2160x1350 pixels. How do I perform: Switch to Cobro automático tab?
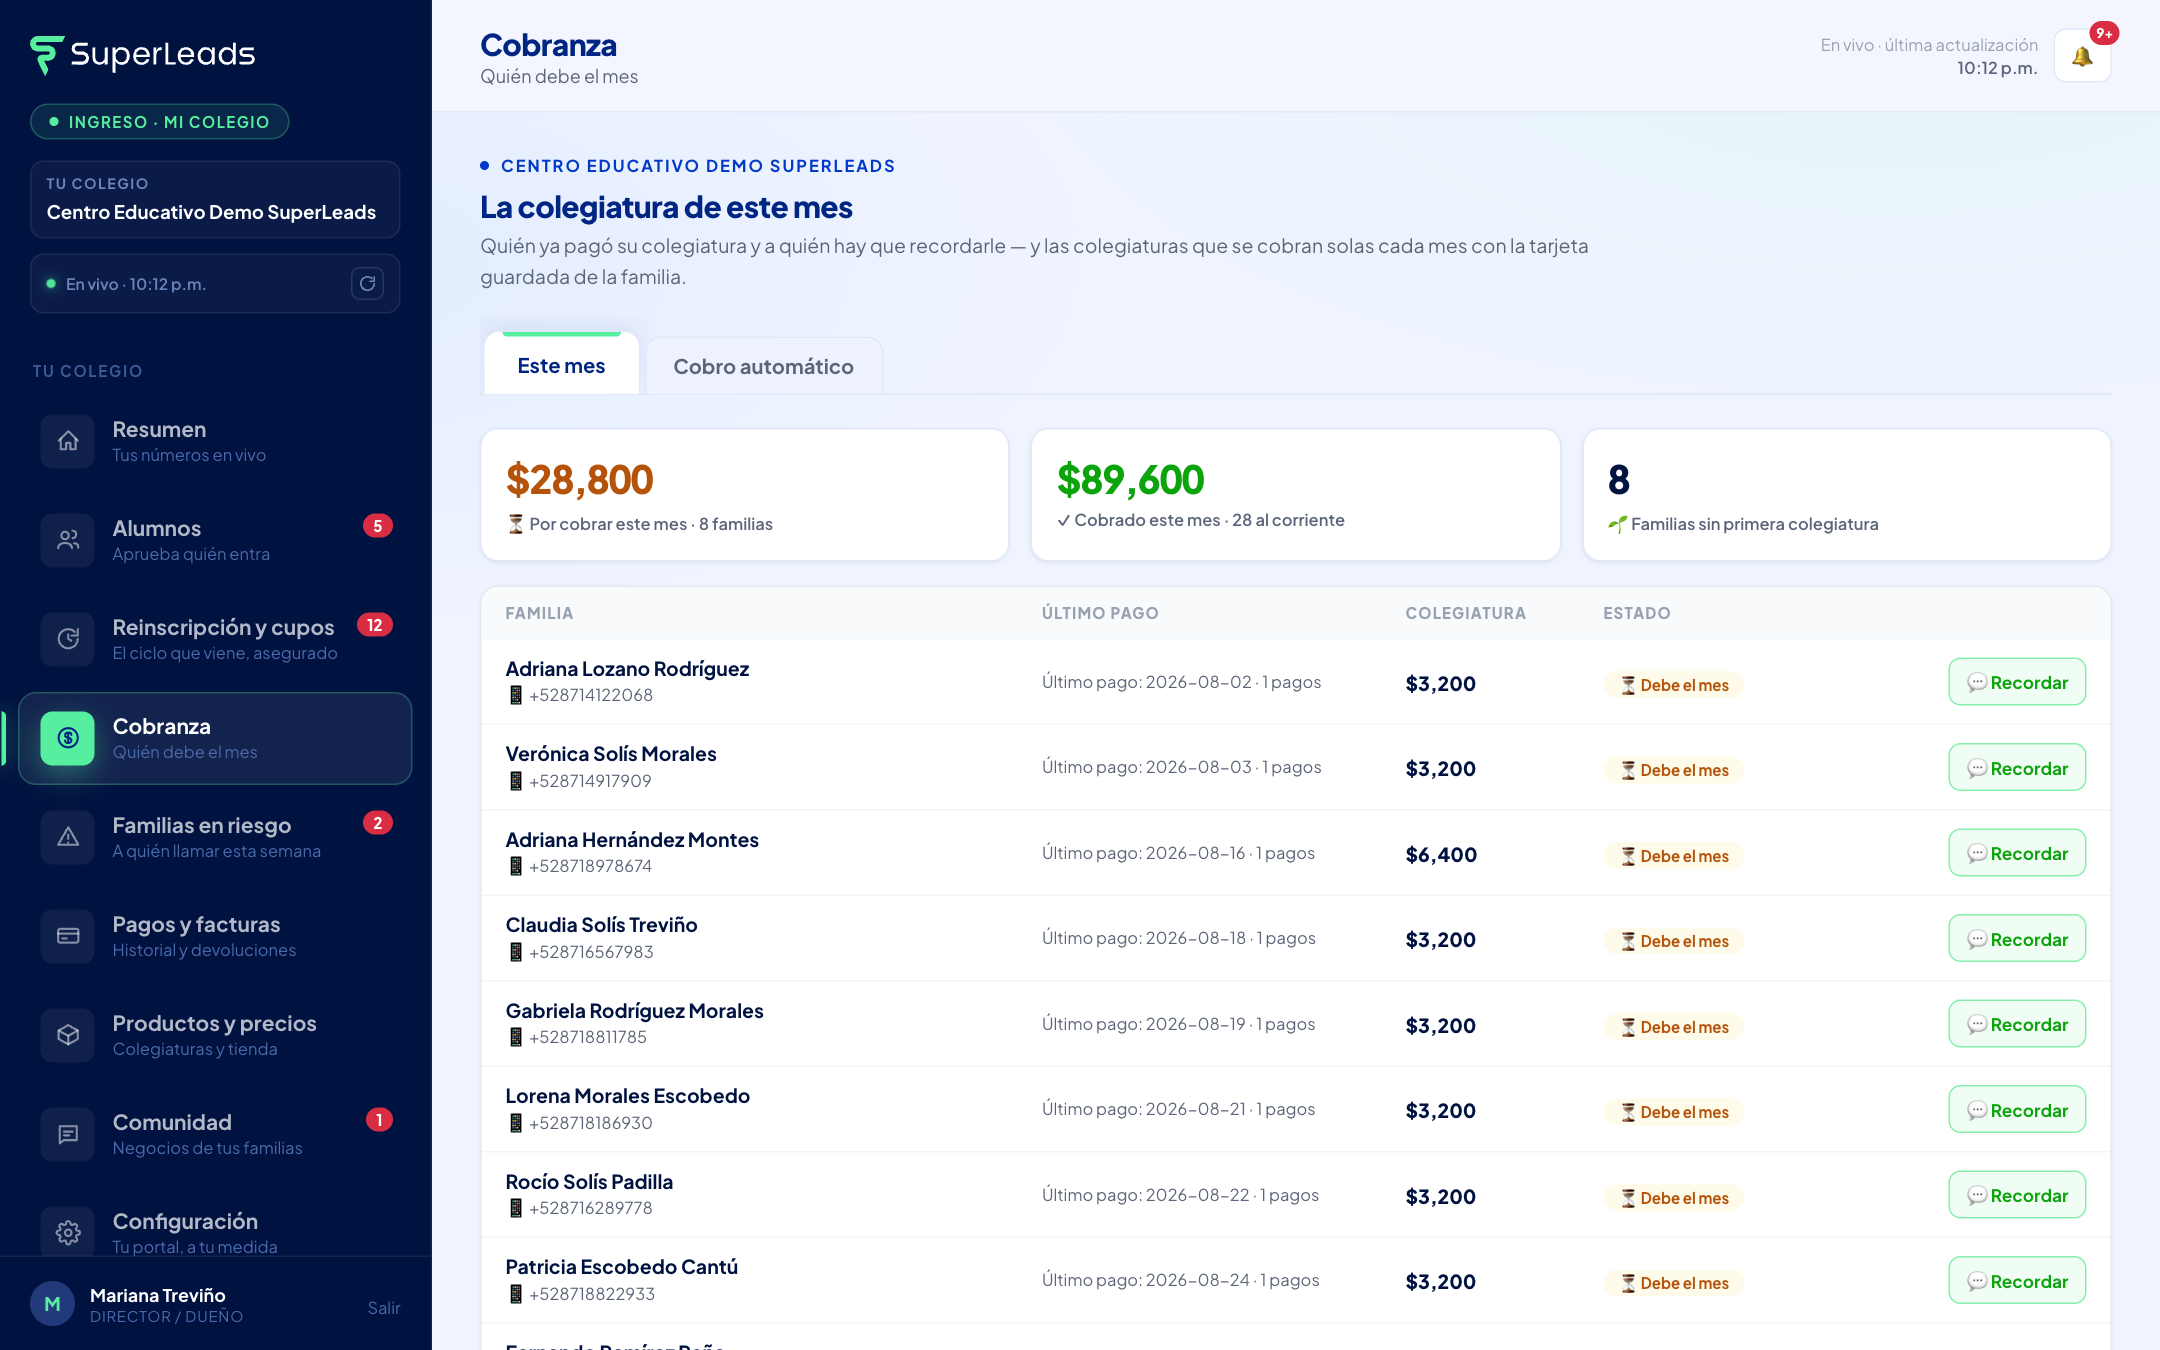tap(764, 366)
